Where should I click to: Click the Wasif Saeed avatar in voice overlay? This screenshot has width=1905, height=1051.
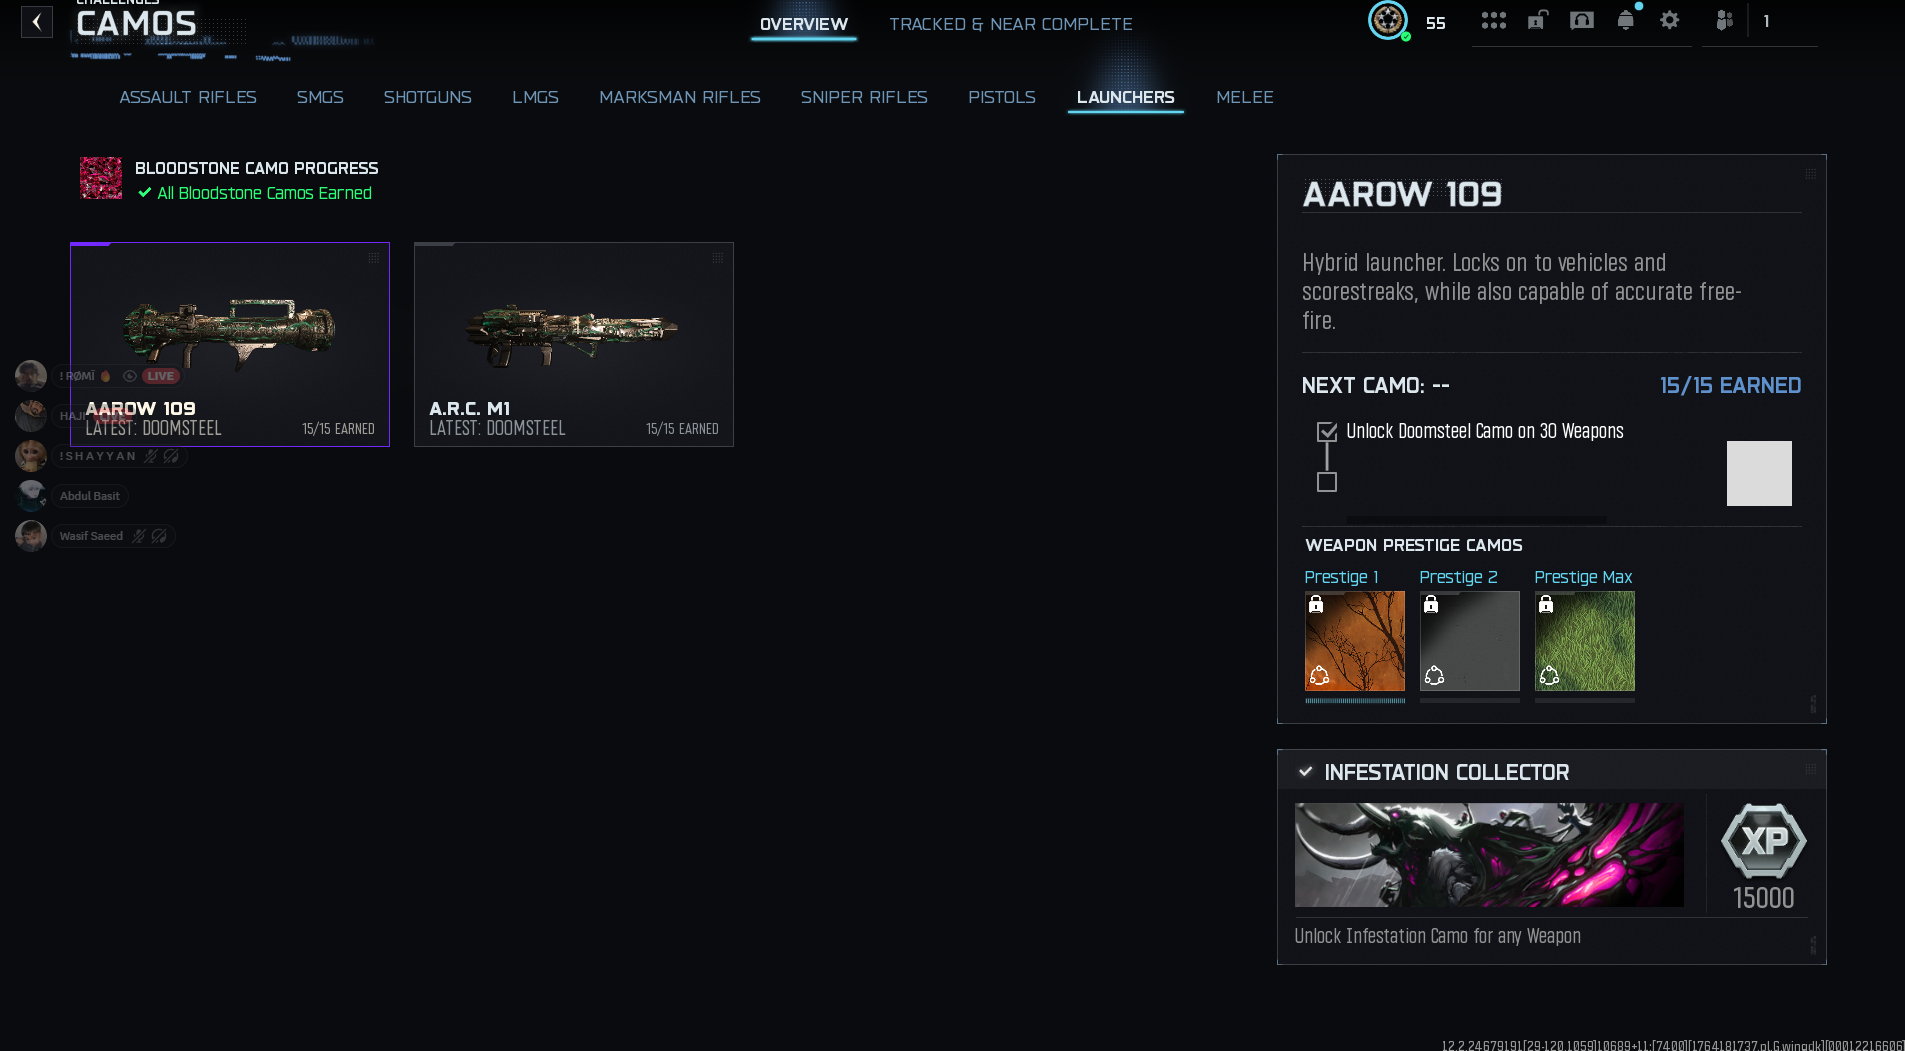pos(31,536)
